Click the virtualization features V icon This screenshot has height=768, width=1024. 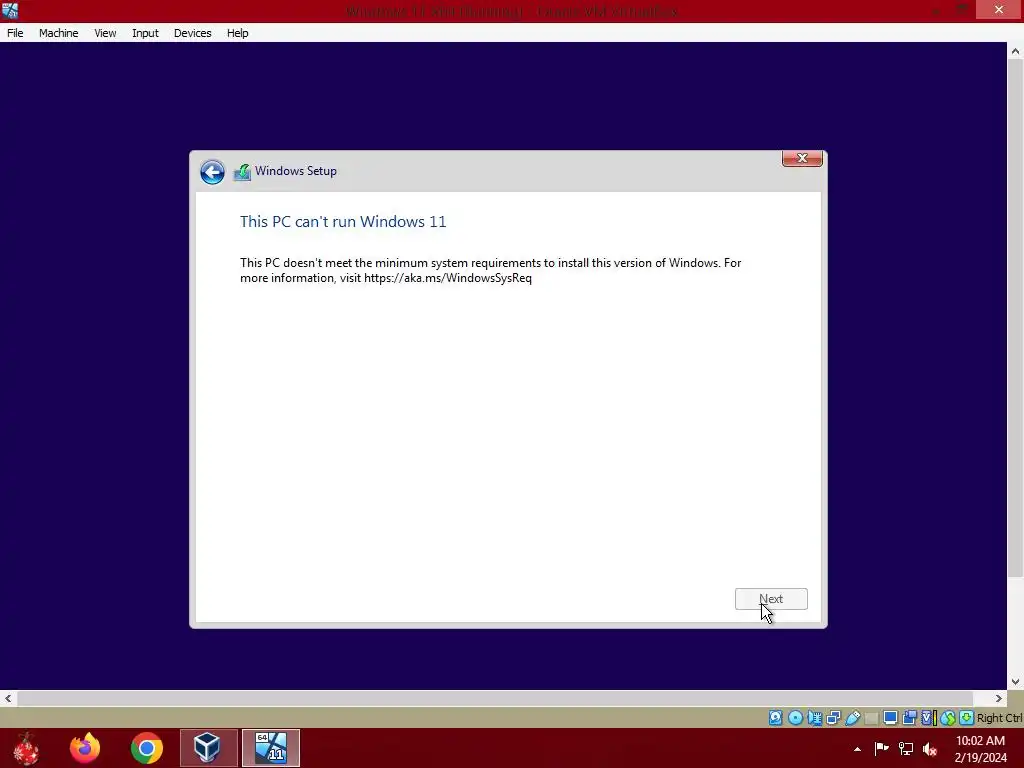click(x=928, y=718)
